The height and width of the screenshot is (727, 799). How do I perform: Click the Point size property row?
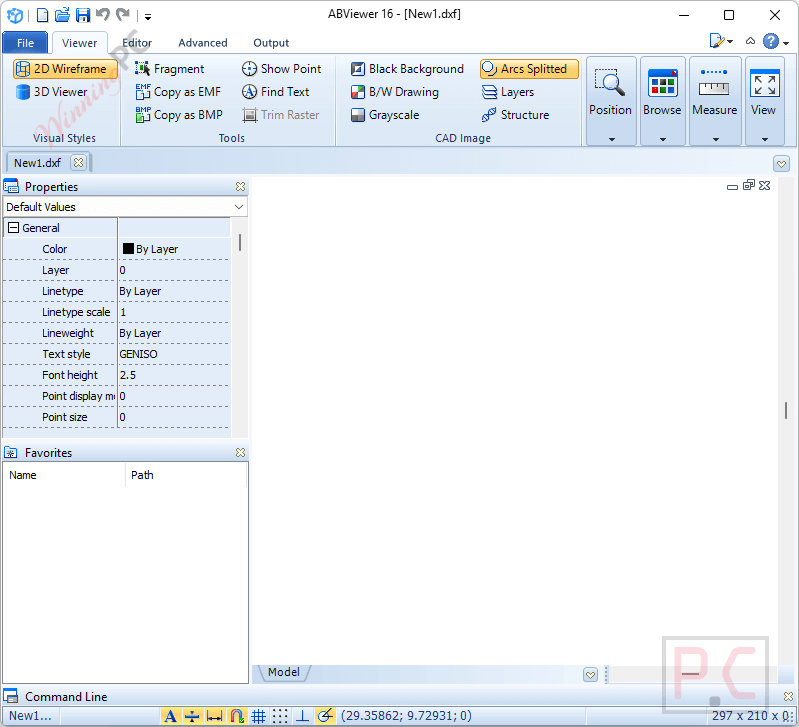click(x=116, y=417)
